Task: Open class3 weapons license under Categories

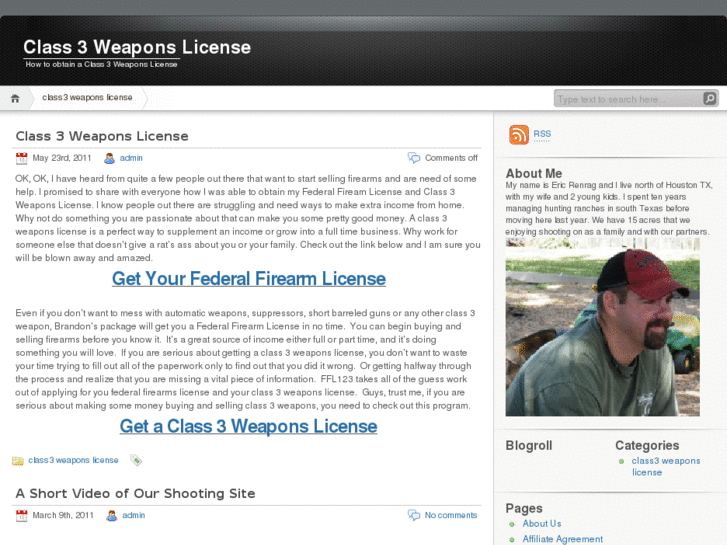Action: point(666,467)
